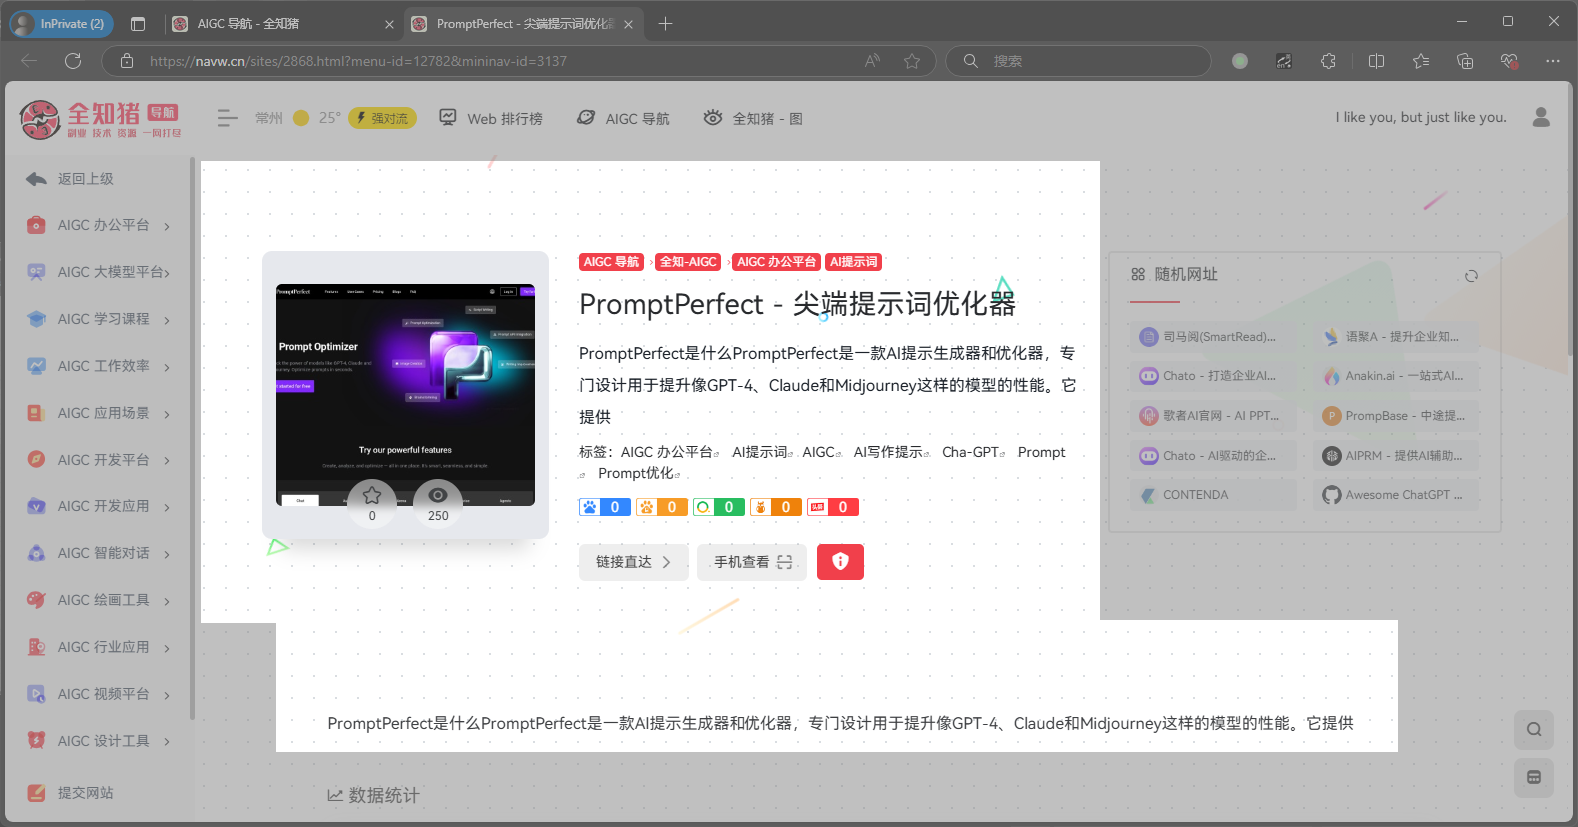The height and width of the screenshot is (827, 1578).
Task: Expand AIGC 工作效率 sidebar item
Action: pyautogui.click(x=99, y=366)
